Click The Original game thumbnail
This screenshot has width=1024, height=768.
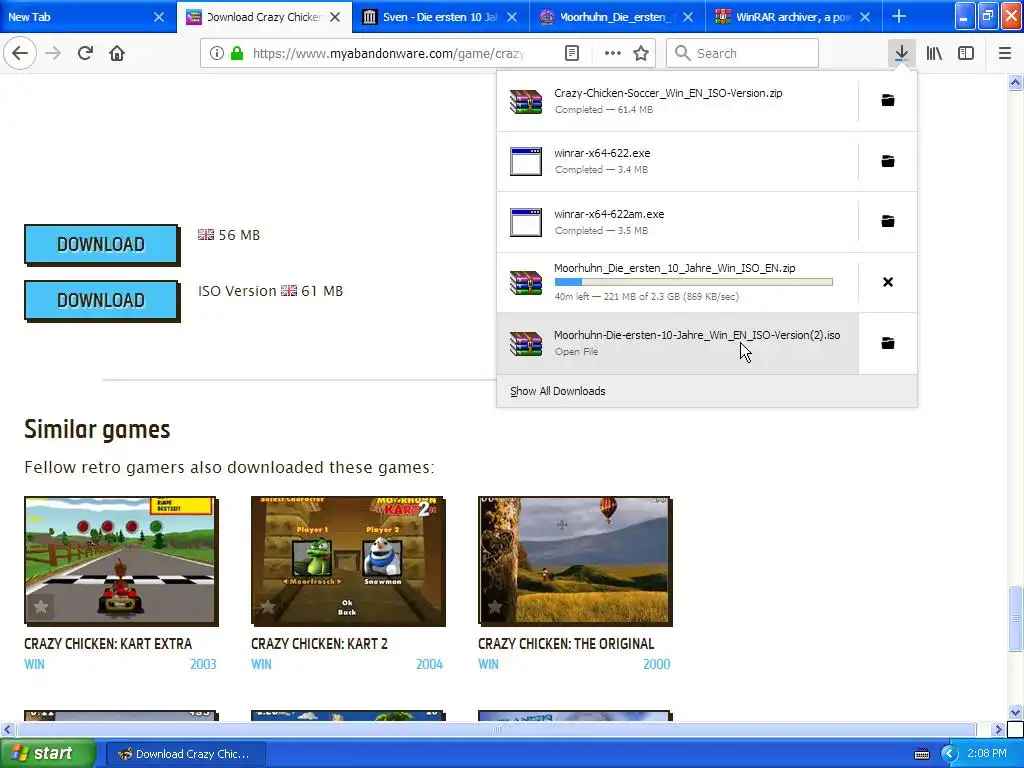point(575,561)
